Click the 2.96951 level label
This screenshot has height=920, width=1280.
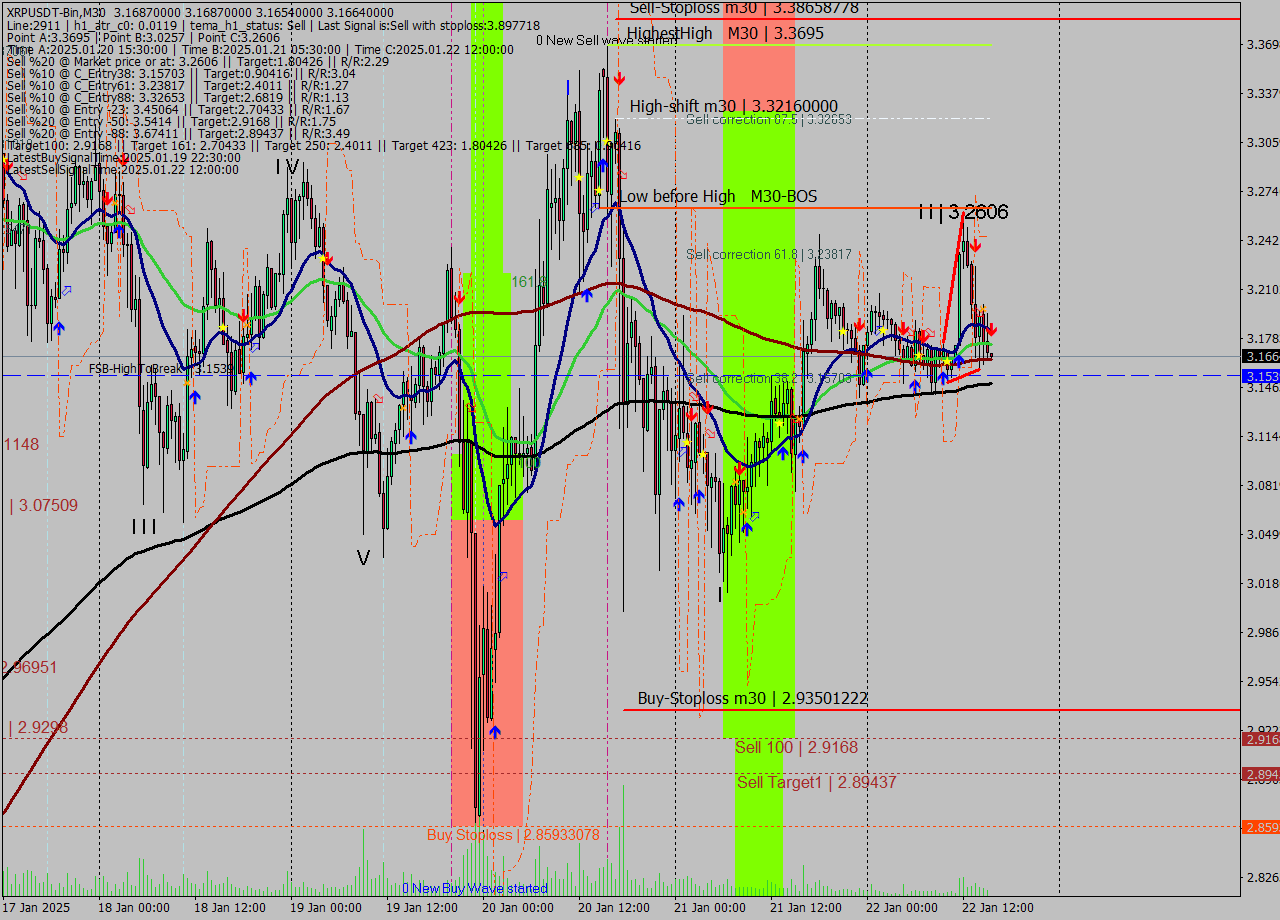point(29,667)
